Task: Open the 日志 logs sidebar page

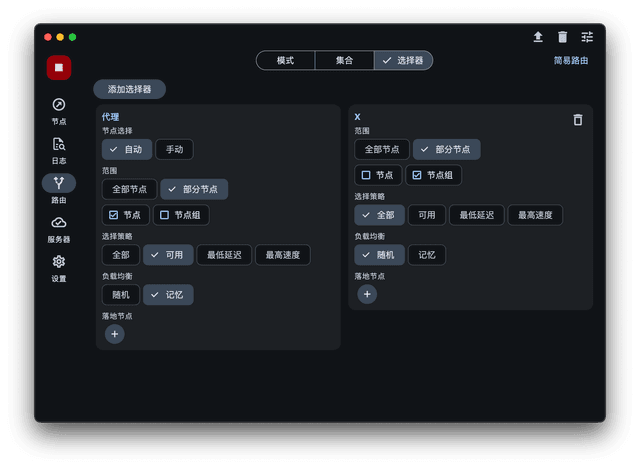Action: click(x=59, y=151)
